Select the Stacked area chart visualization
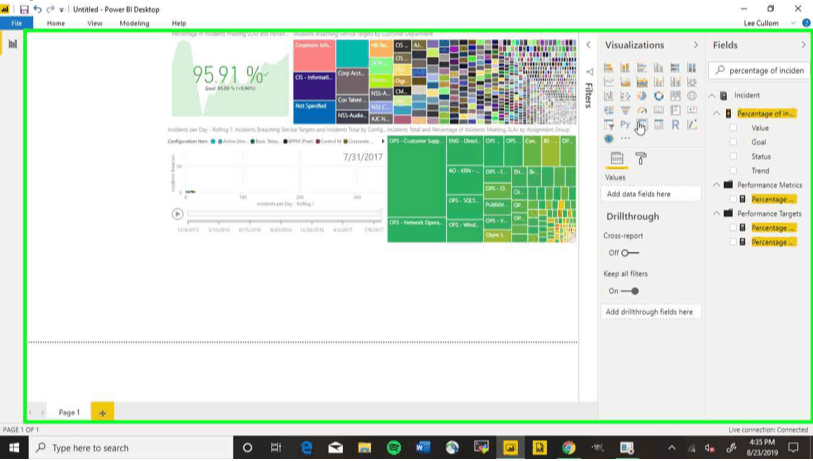The image size is (813, 461). click(x=642, y=82)
